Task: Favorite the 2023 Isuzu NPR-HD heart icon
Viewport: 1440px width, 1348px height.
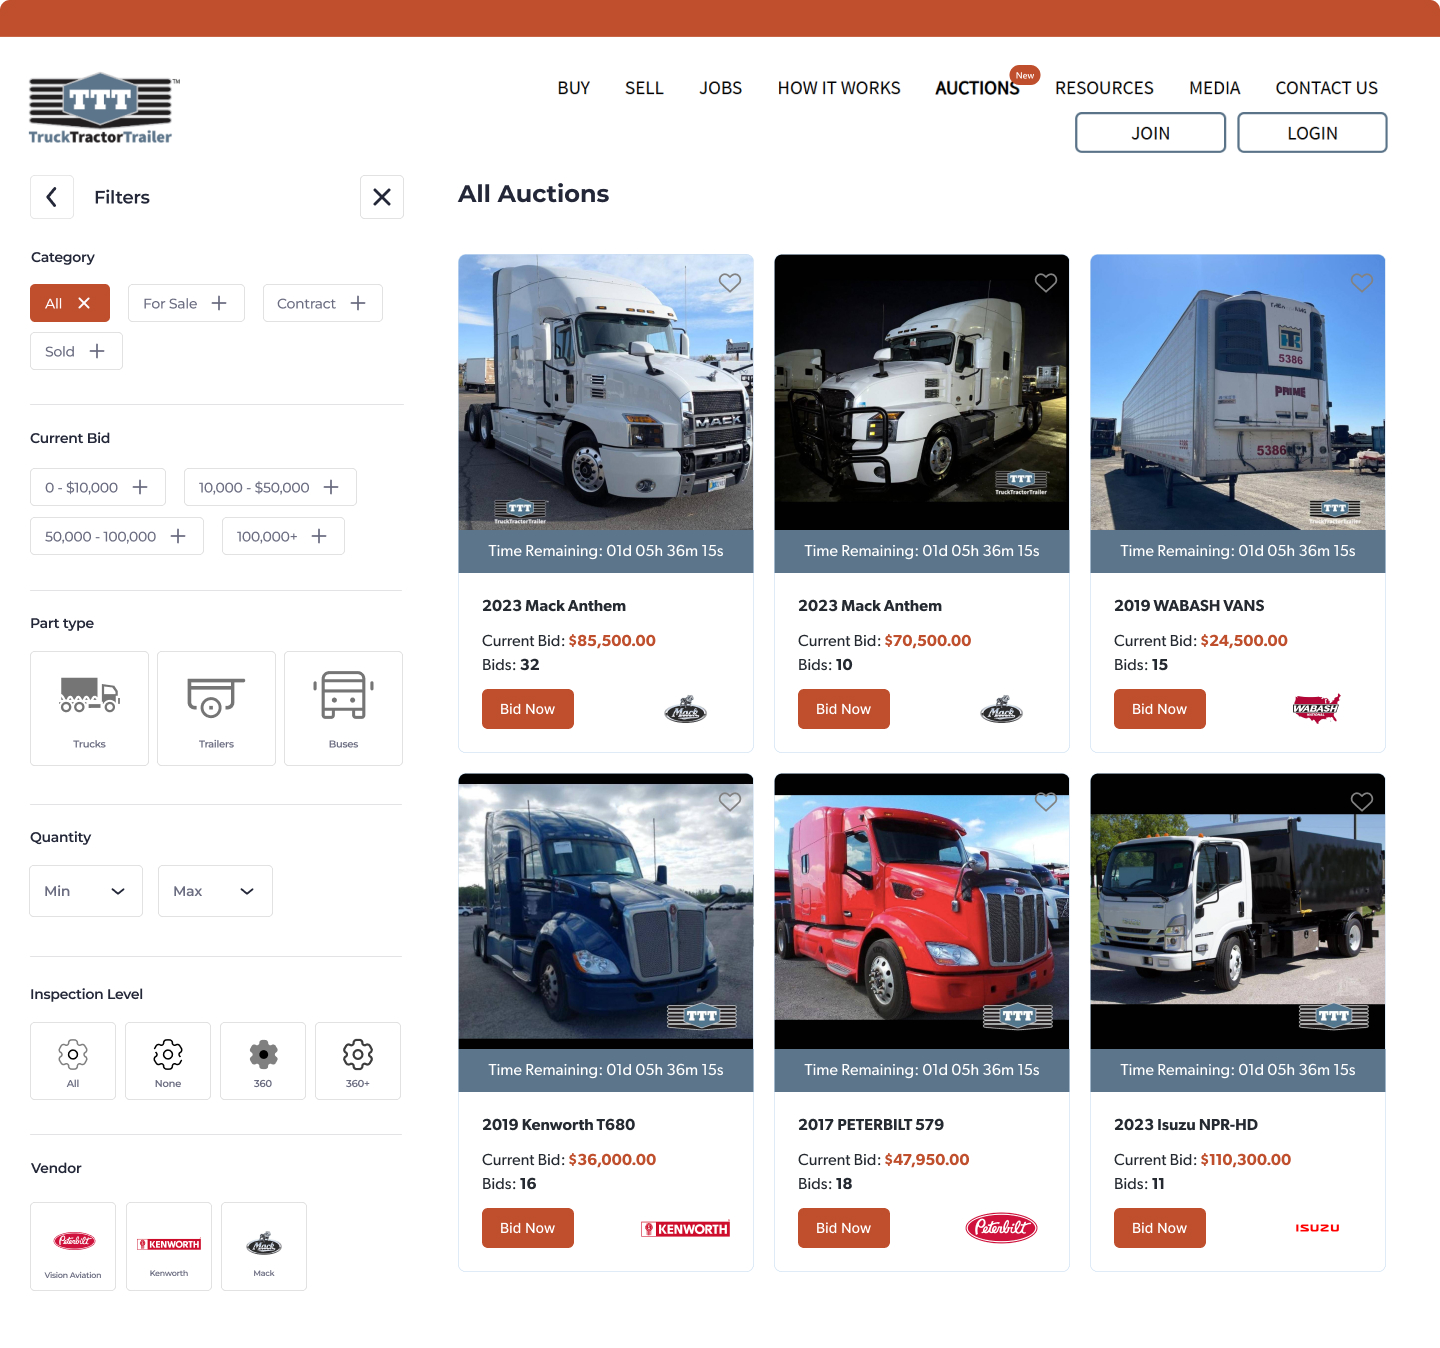Action: coord(1362,802)
